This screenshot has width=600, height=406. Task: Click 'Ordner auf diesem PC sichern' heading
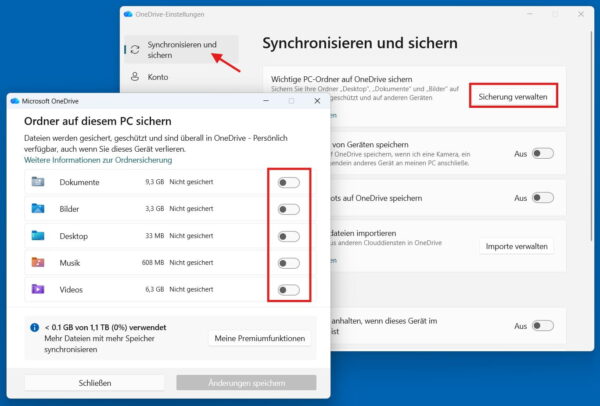pos(98,121)
